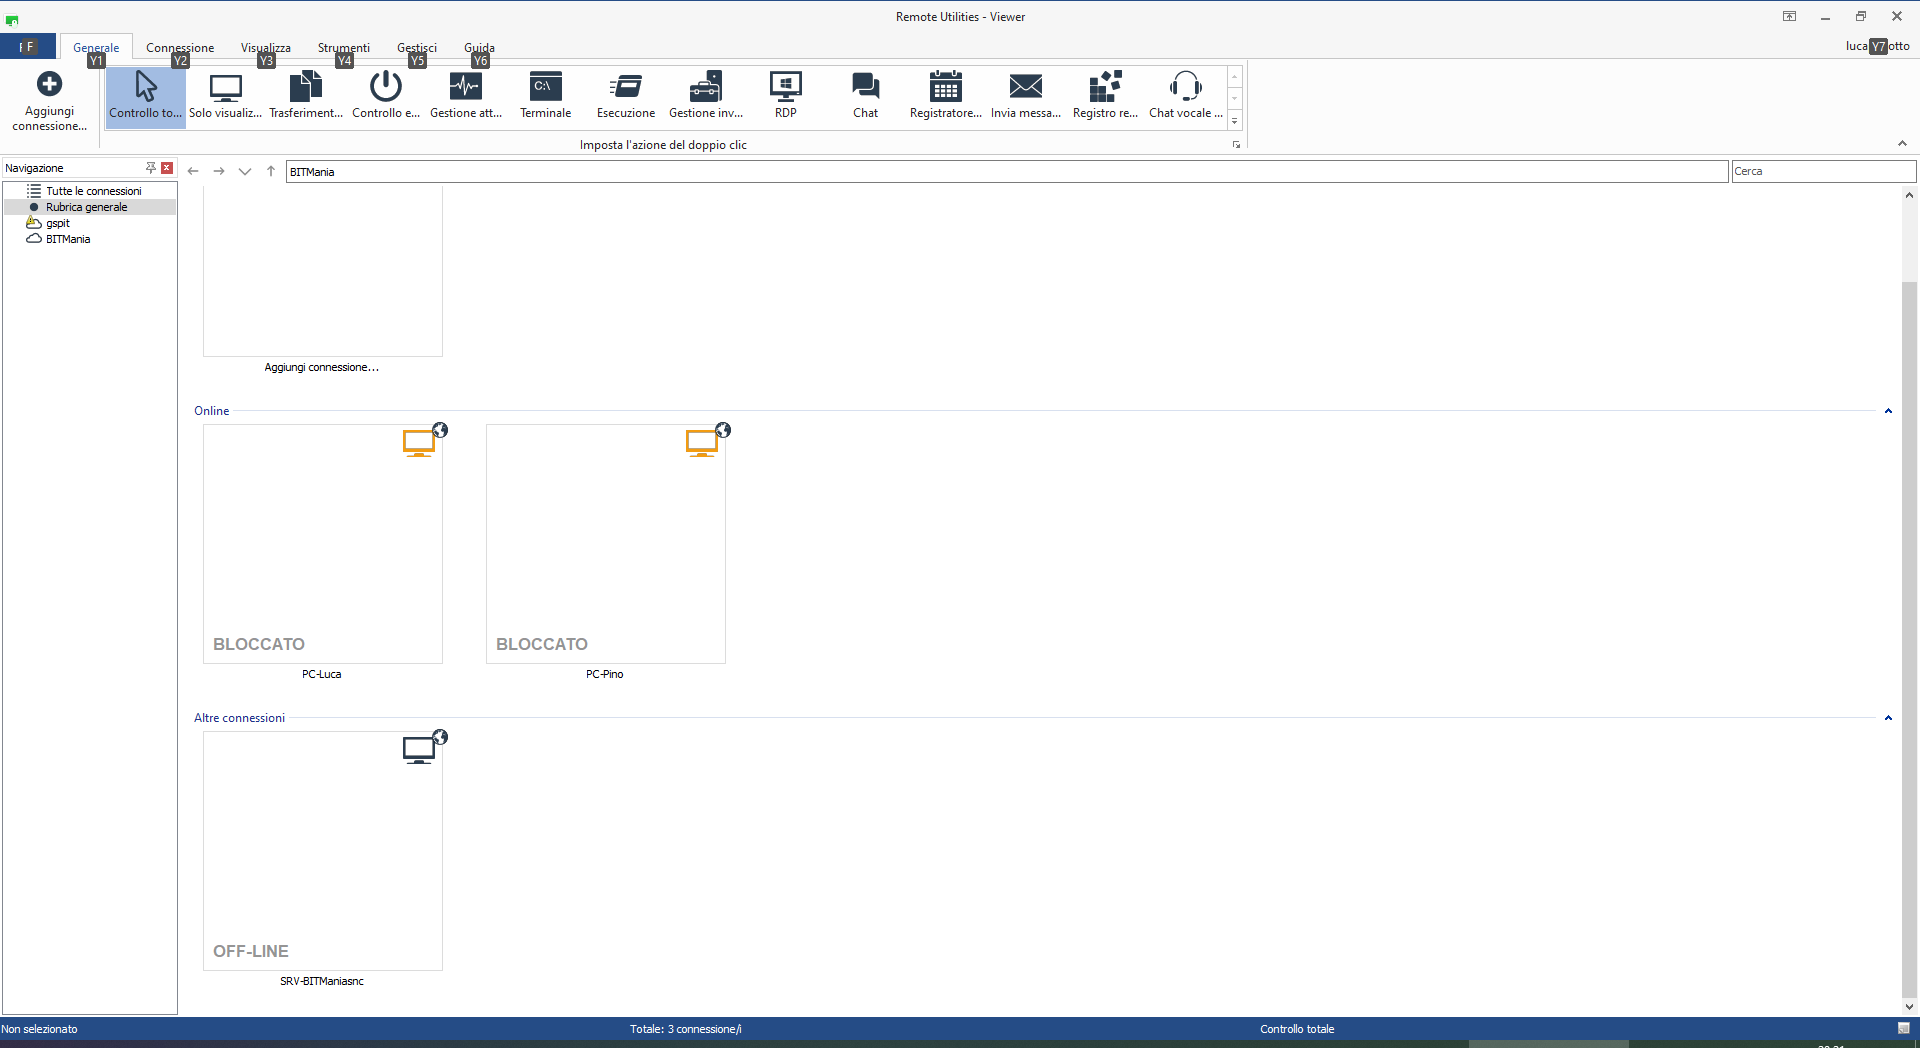Select the Controllo energia power icon
The width and height of the screenshot is (1920, 1048).
tap(385, 88)
